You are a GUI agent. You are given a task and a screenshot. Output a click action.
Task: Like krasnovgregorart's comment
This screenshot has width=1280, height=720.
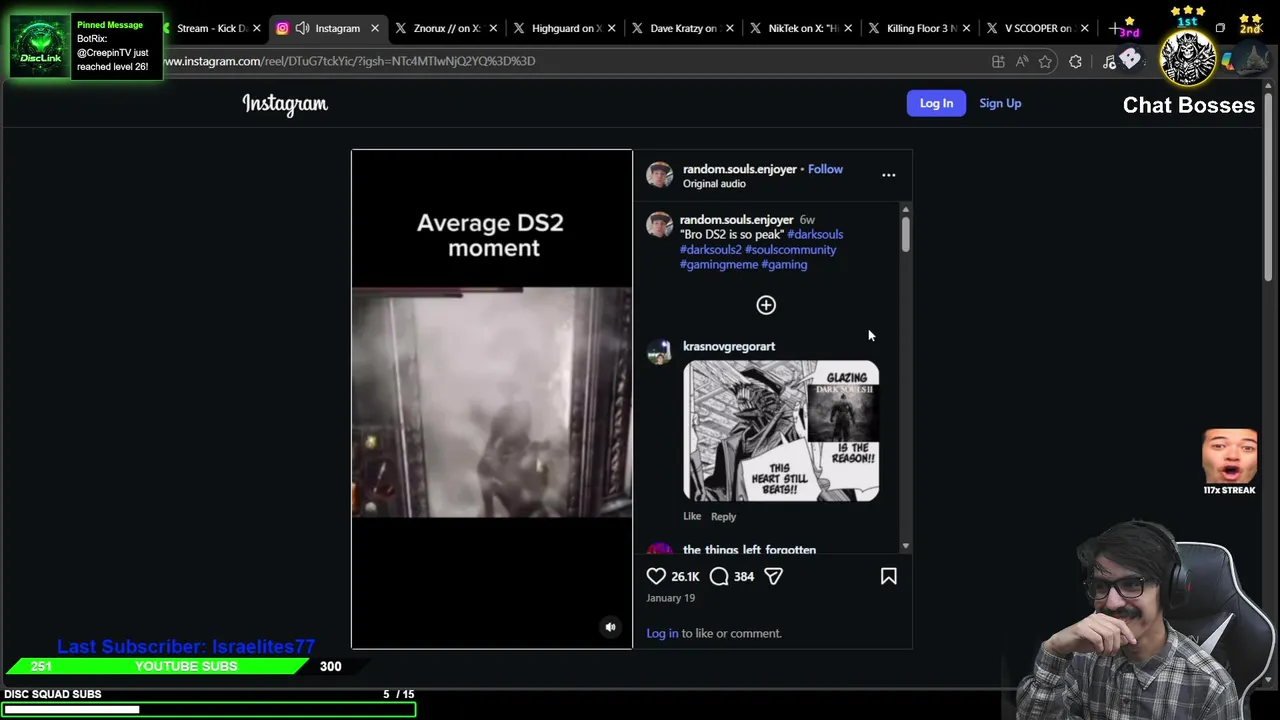[x=692, y=516]
